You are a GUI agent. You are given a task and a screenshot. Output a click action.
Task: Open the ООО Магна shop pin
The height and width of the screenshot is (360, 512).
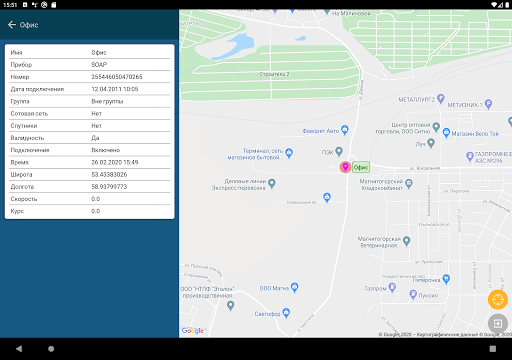[x=294, y=287]
